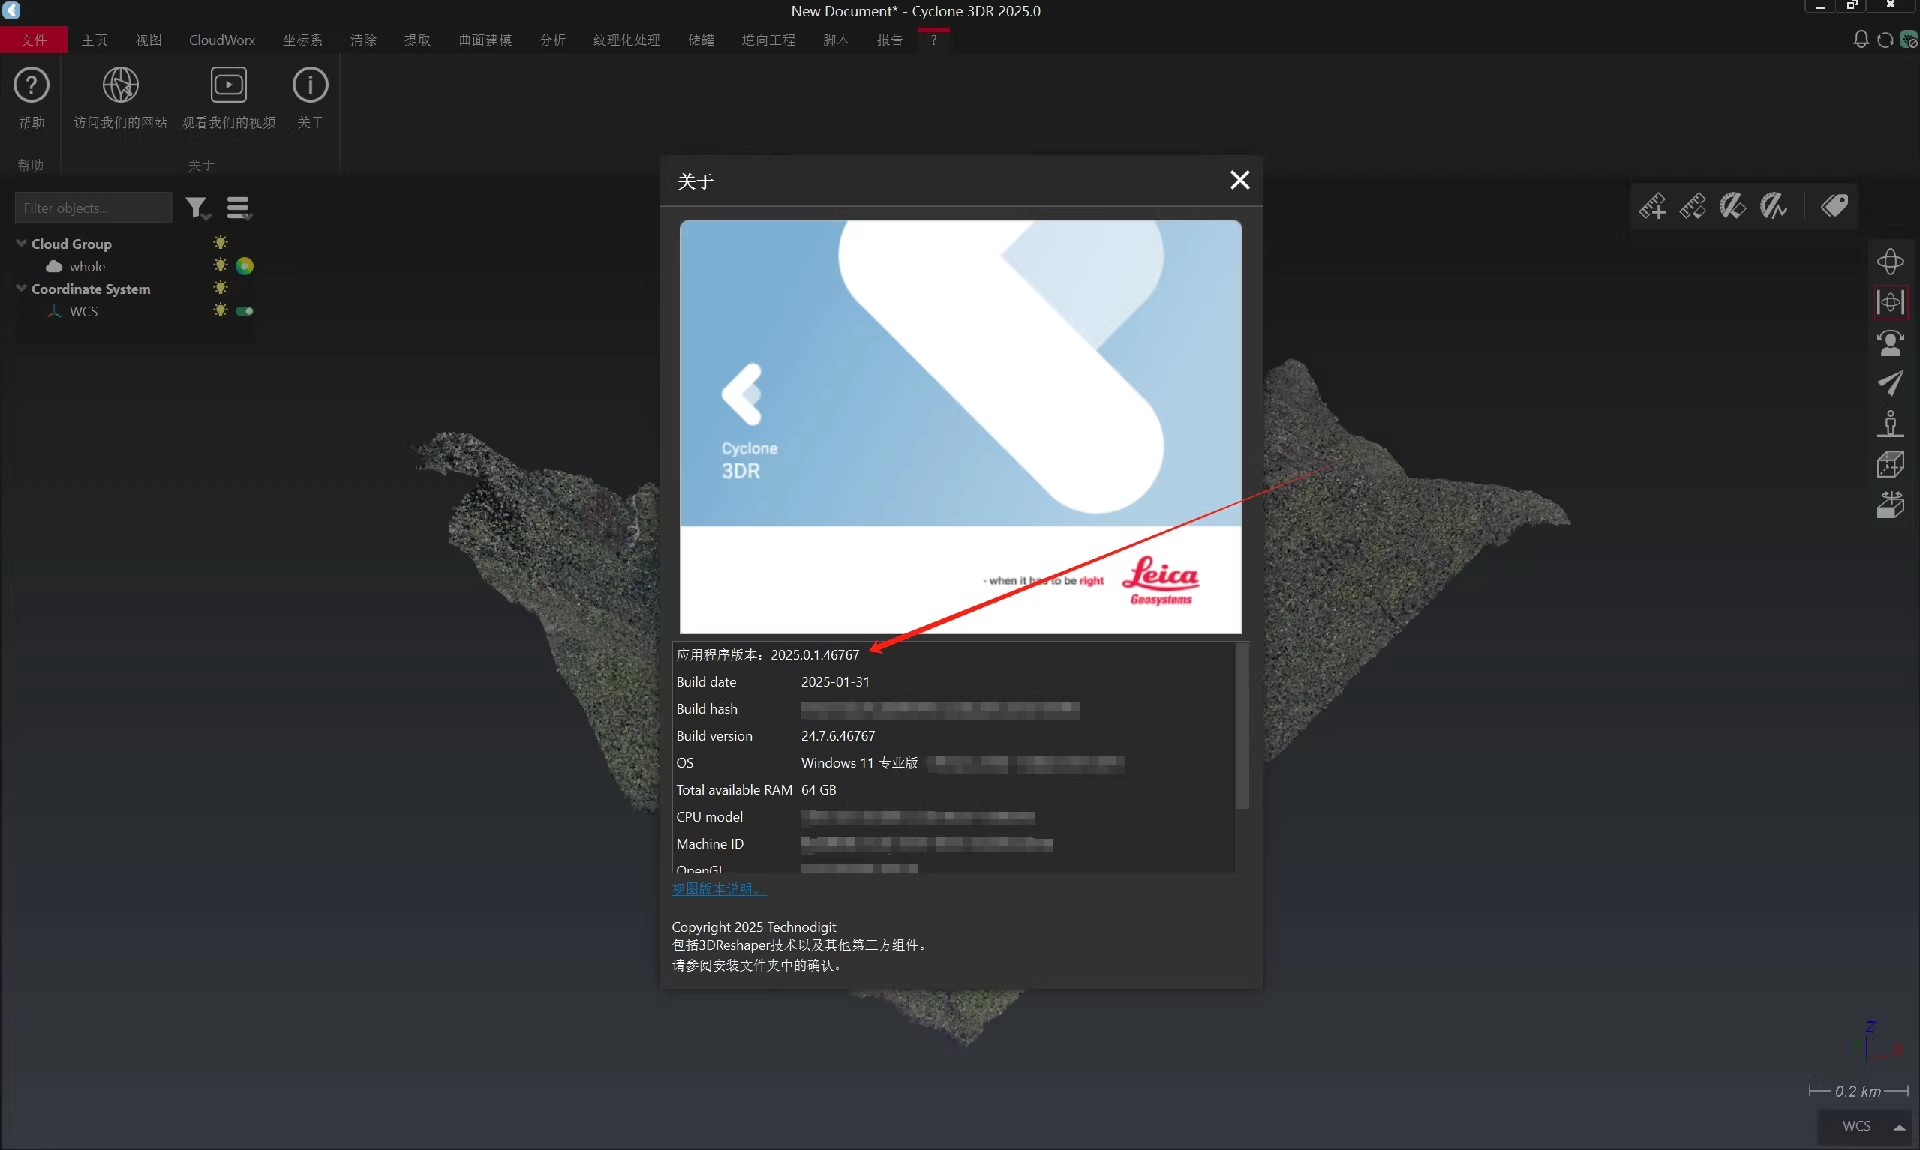
Task: Click the Filter objects search field
Action: point(94,208)
